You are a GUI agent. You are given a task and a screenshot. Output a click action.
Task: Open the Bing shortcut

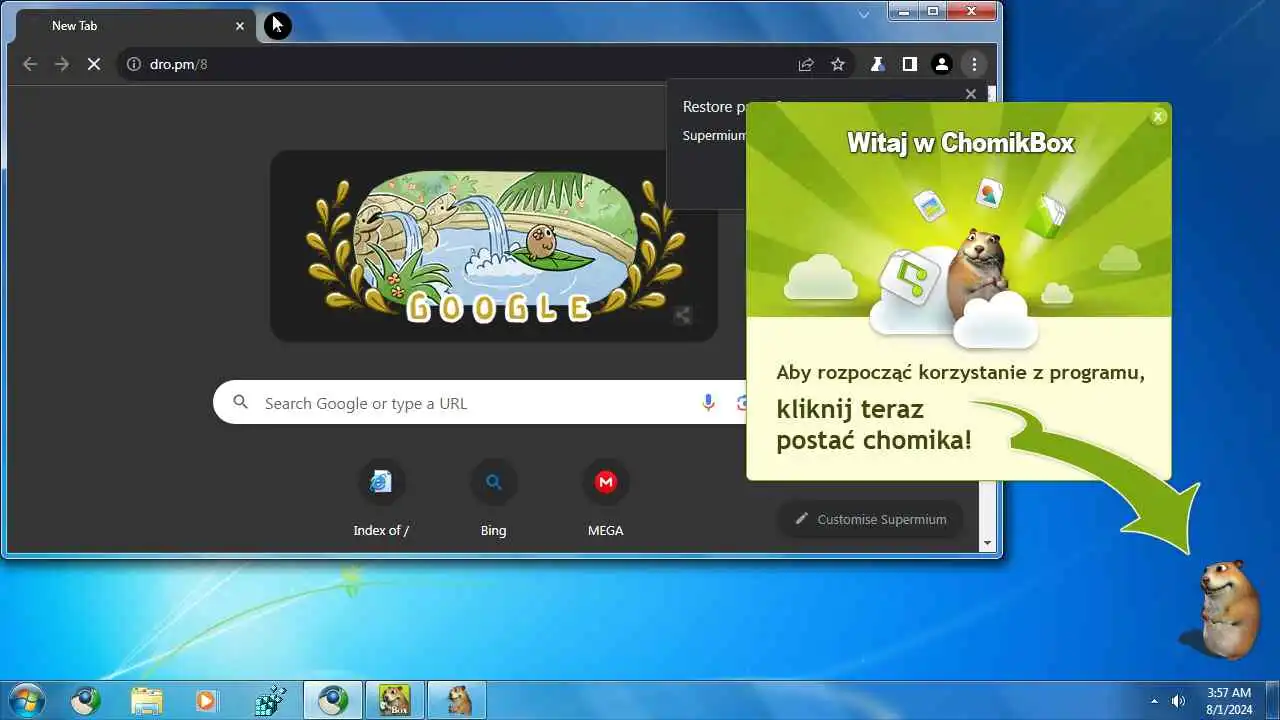click(493, 498)
